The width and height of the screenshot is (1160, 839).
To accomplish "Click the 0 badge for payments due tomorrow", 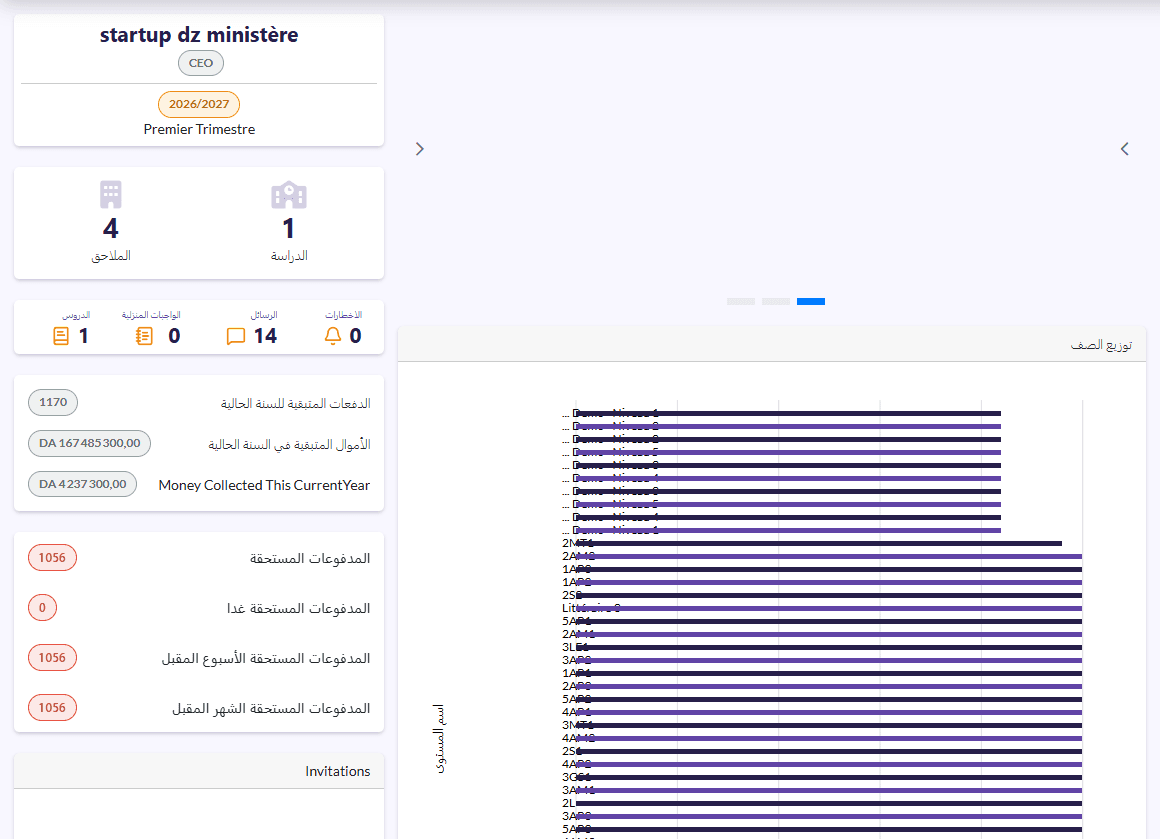I will click(42, 608).
